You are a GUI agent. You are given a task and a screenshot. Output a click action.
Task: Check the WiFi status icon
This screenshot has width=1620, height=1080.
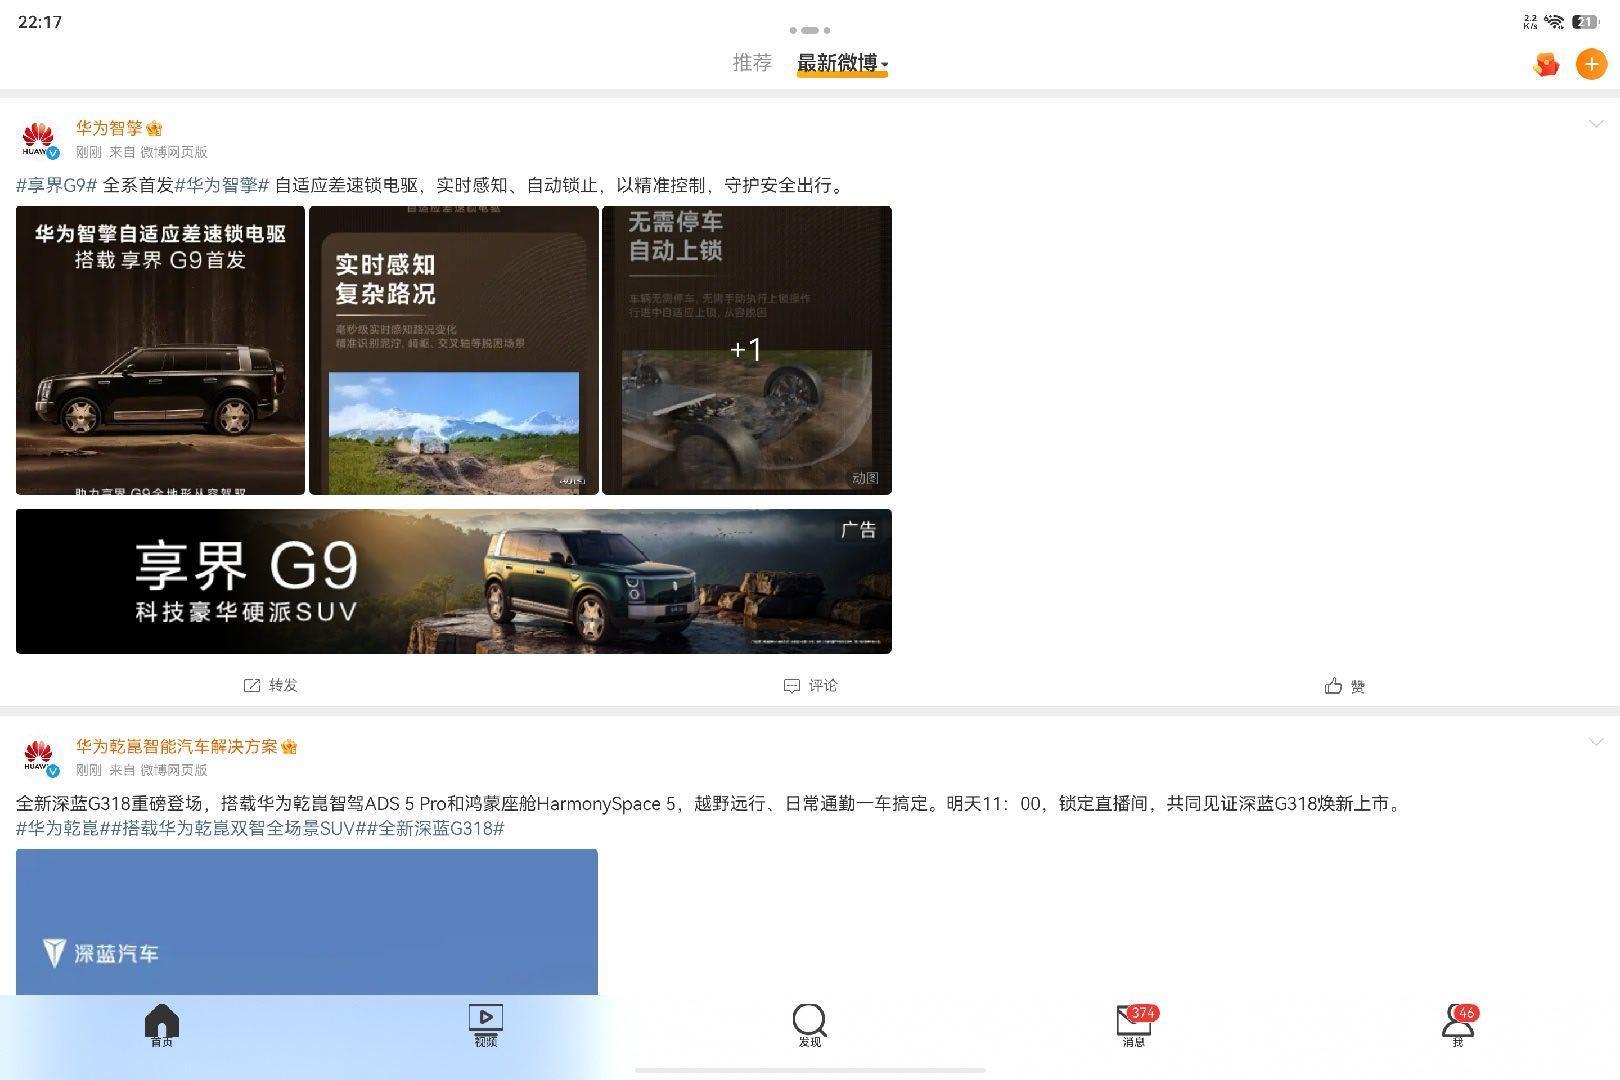point(1554,21)
